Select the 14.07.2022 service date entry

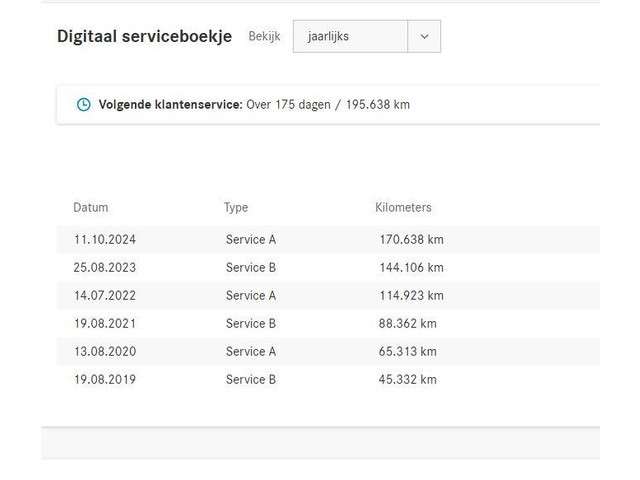pyautogui.click(x=104, y=296)
